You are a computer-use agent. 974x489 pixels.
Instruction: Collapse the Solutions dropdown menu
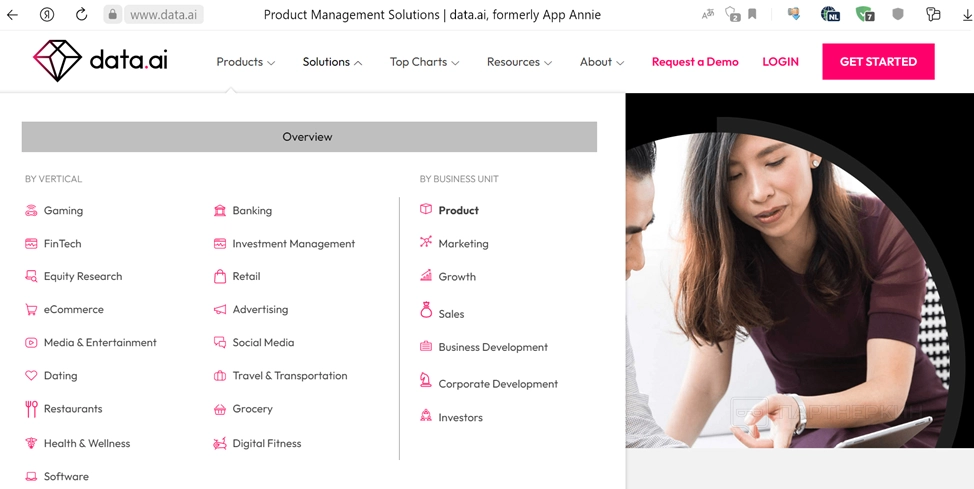point(332,62)
